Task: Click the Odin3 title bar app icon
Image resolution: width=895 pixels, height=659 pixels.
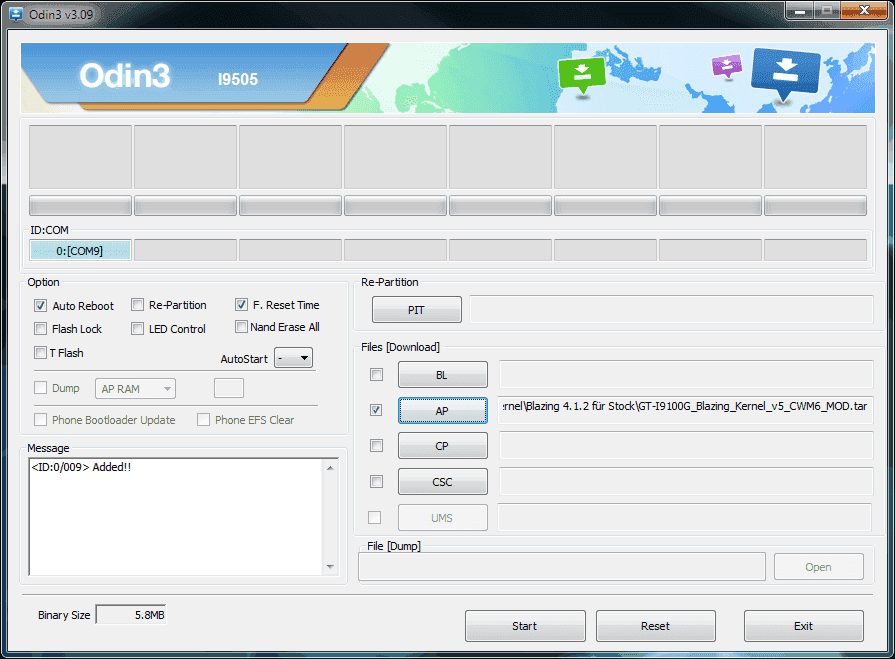Action: 15,14
